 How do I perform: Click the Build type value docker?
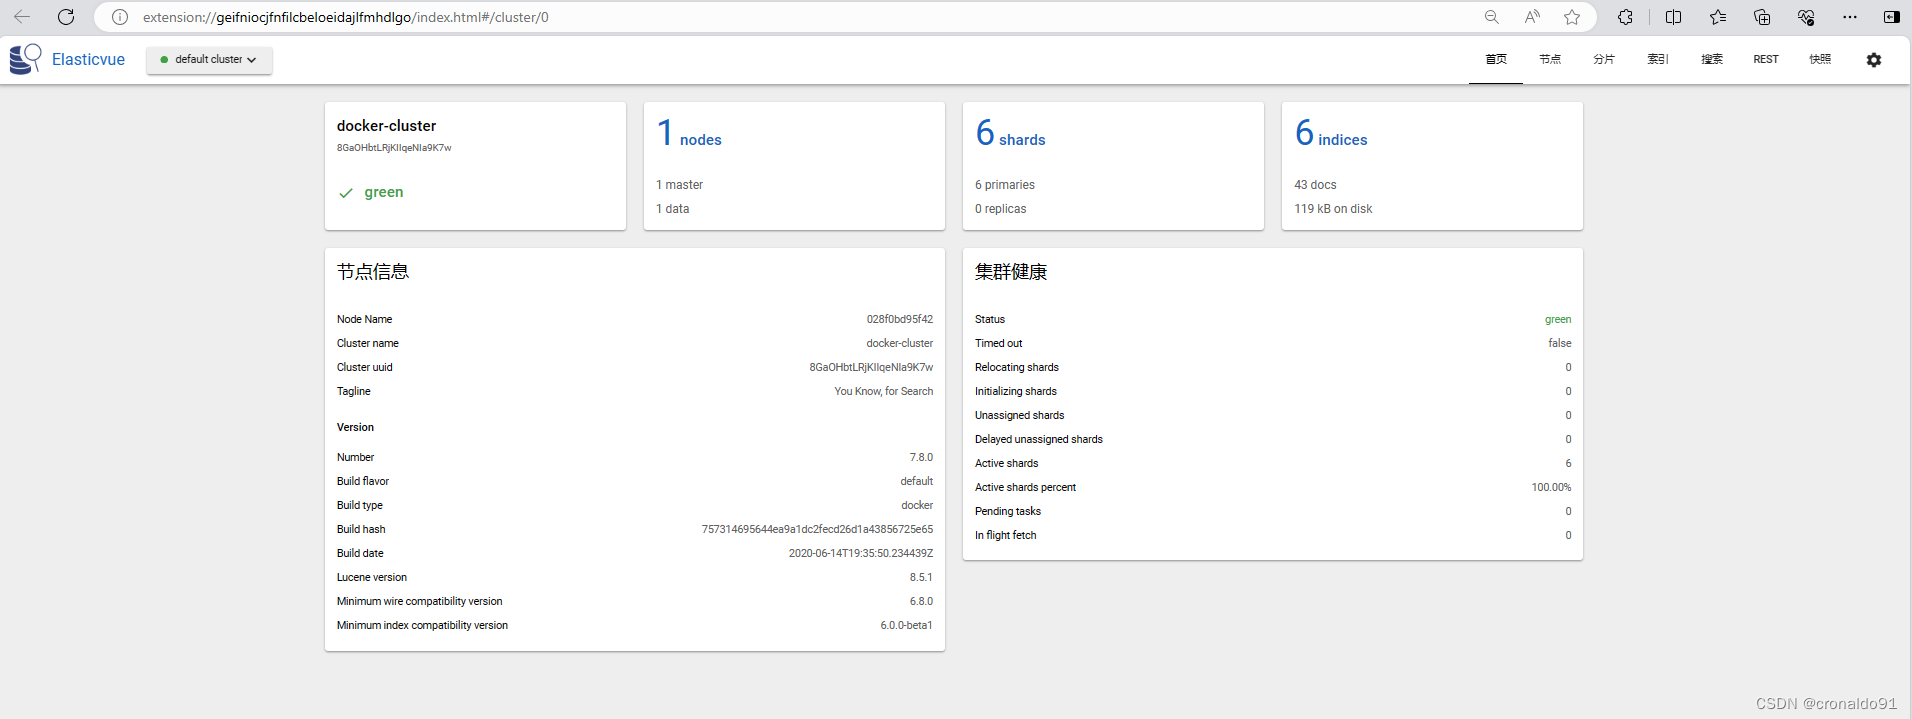click(x=917, y=506)
